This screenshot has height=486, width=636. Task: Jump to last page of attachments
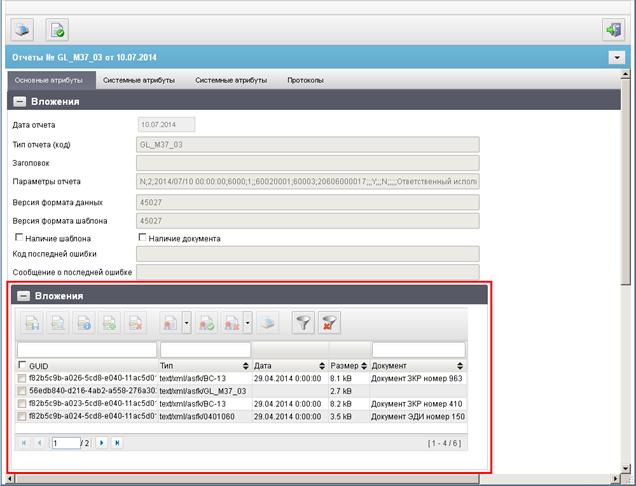click(x=117, y=443)
